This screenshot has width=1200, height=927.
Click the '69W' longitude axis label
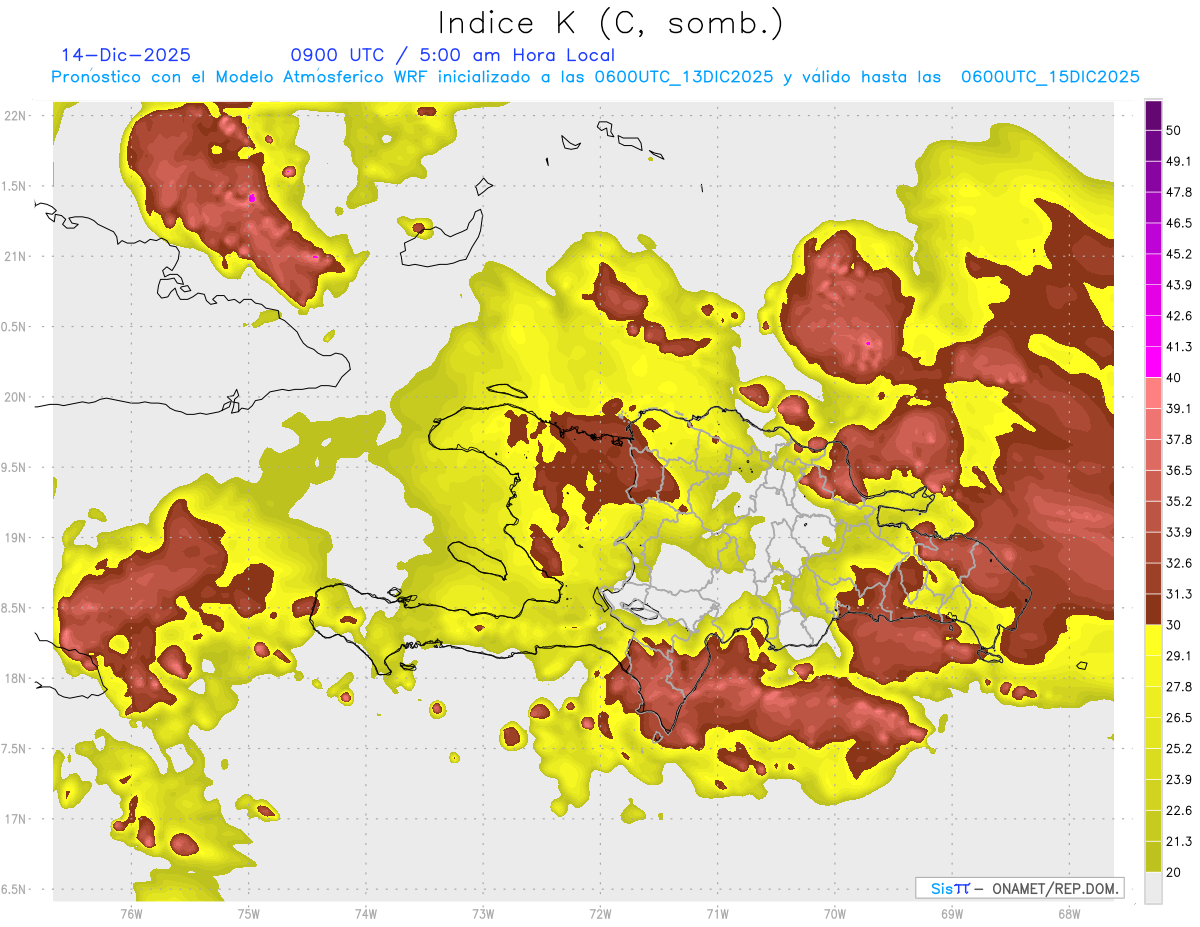951,914
